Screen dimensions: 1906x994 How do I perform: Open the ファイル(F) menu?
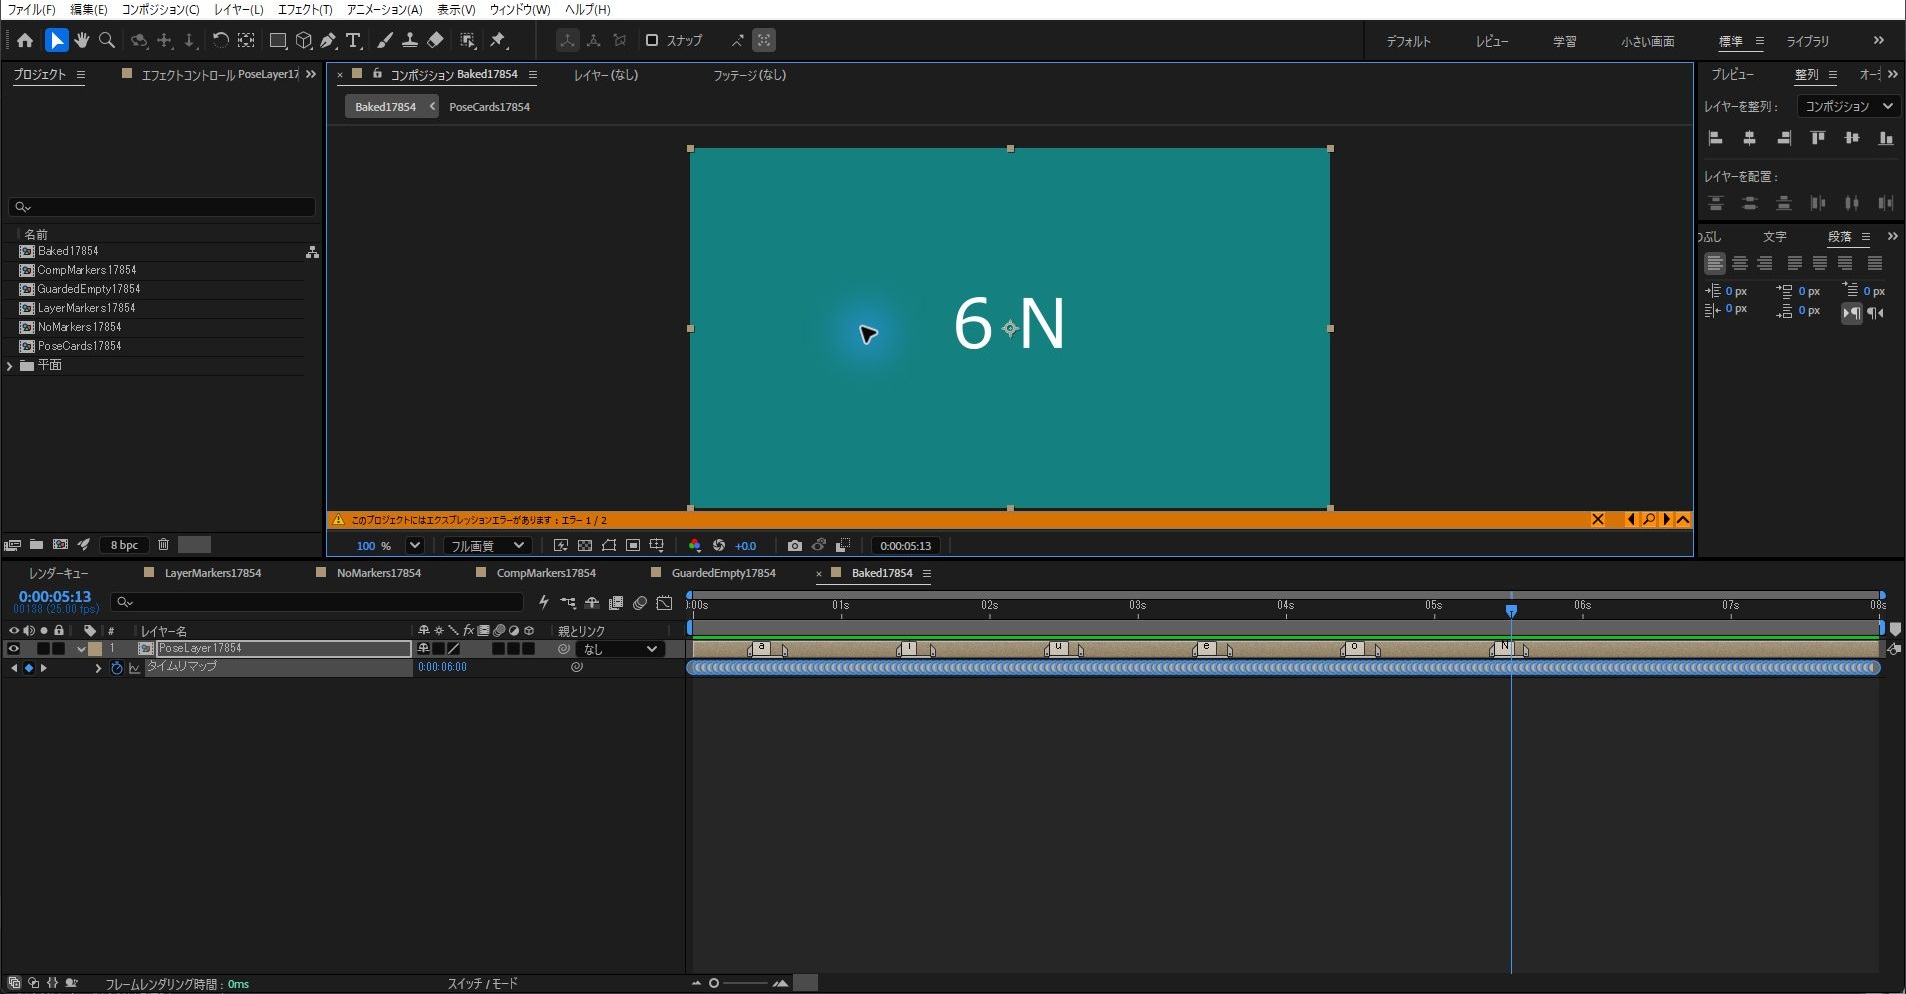(x=31, y=9)
